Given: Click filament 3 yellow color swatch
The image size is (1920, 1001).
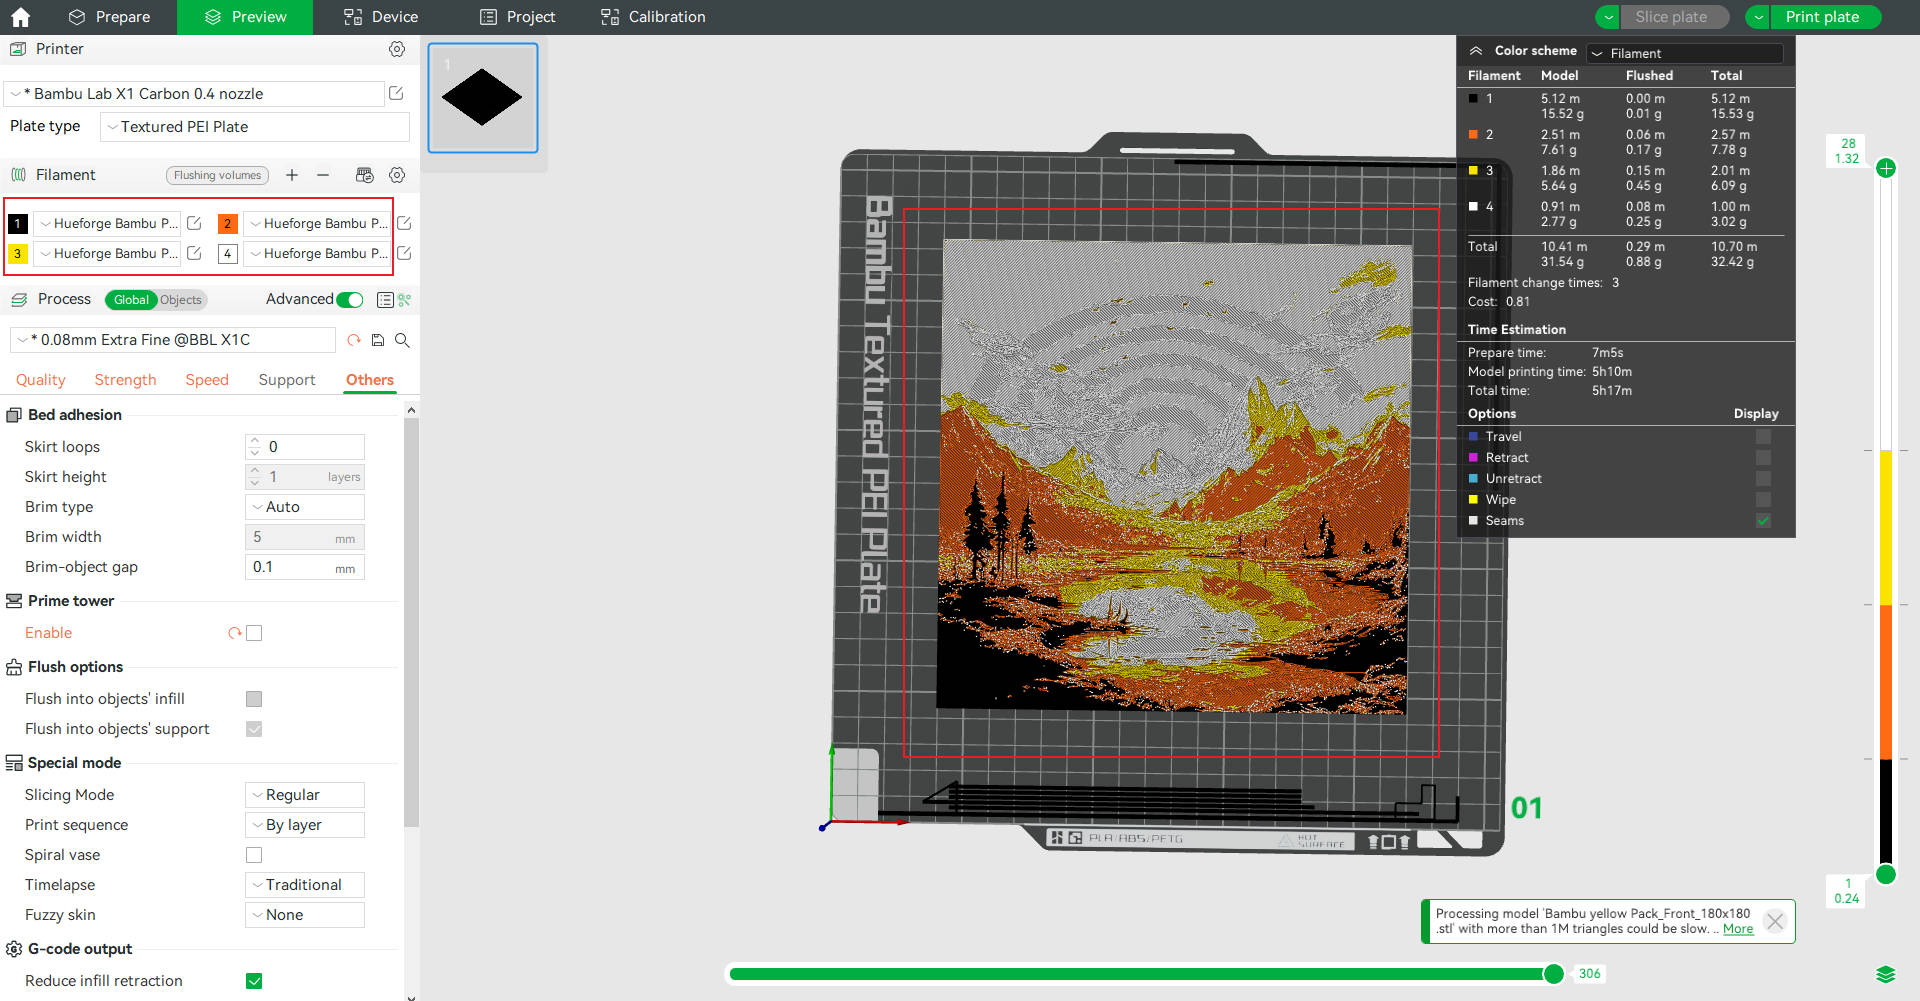Looking at the screenshot, I should coord(18,253).
